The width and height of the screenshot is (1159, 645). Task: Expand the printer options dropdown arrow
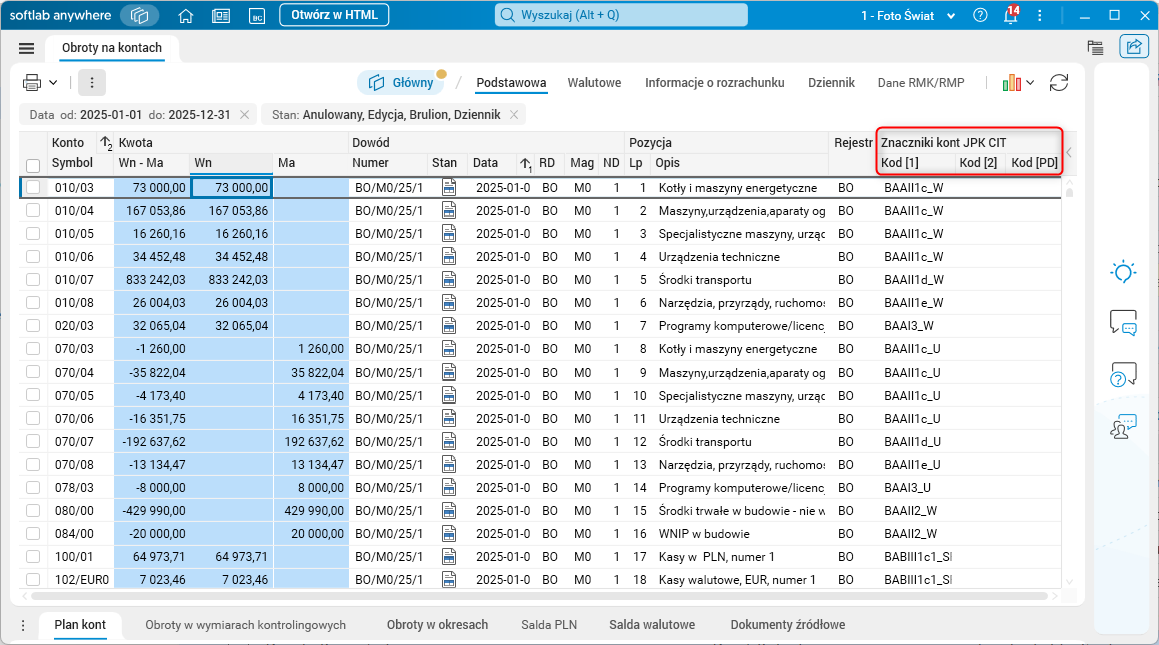point(53,83)
